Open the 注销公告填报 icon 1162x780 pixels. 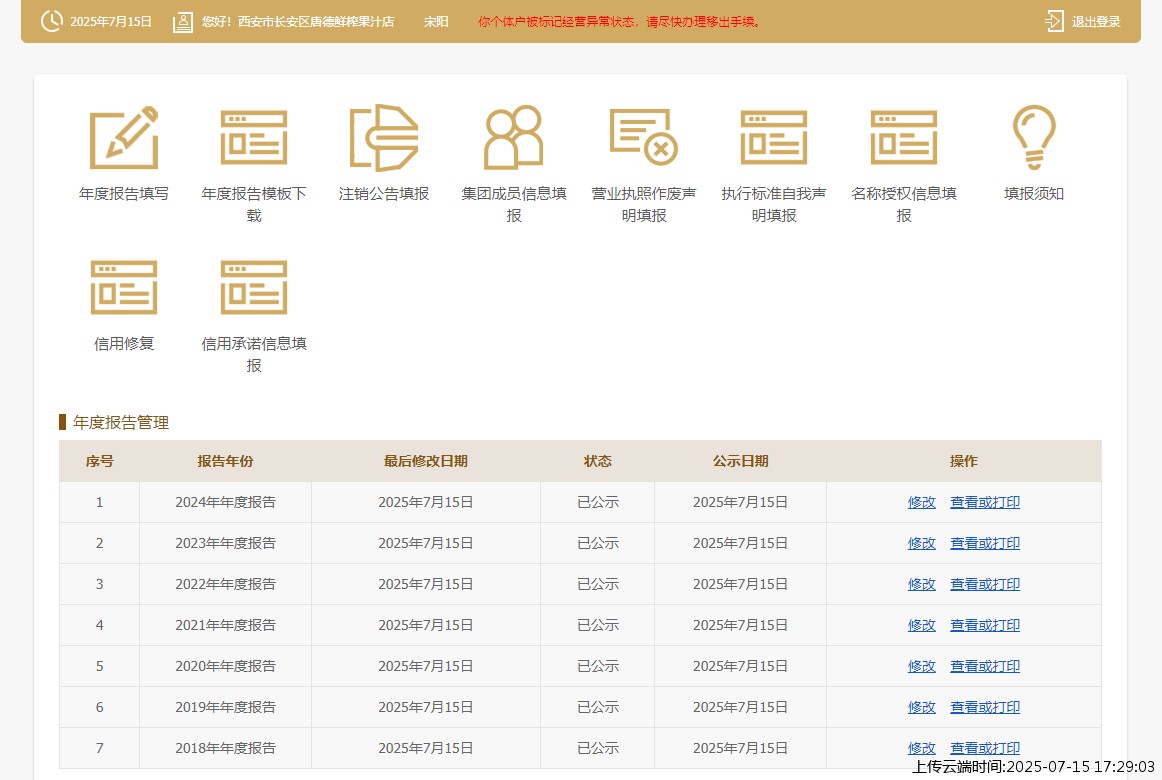click(x=384, y=138)
